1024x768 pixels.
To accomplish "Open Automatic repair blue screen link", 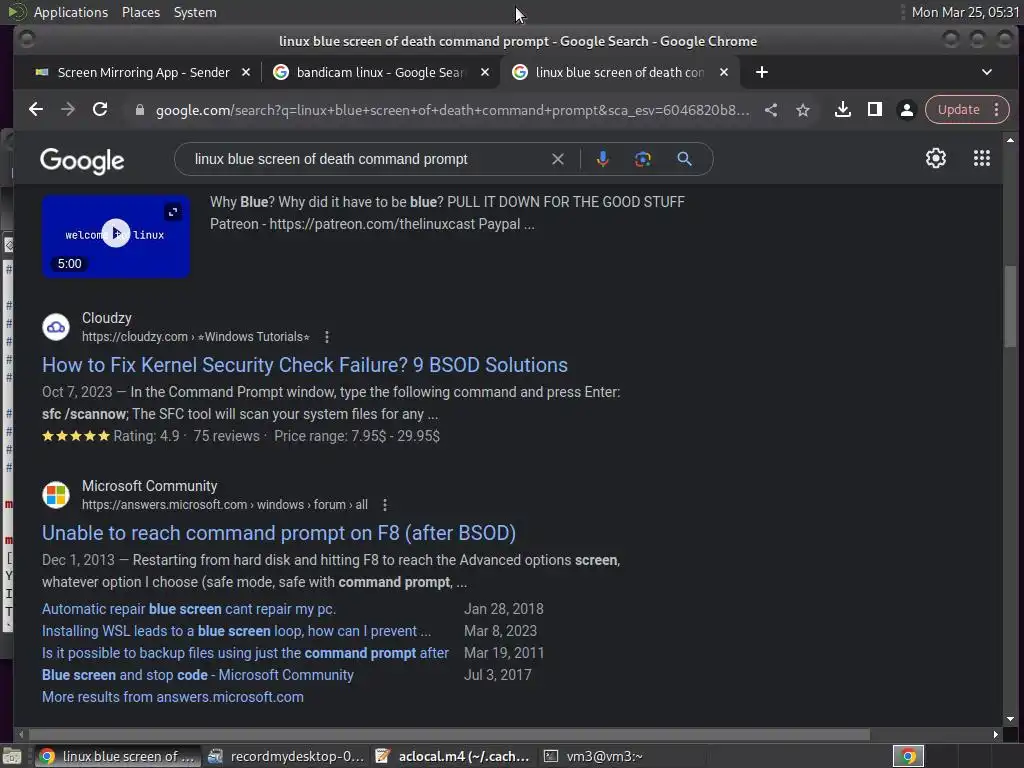I will tap(189, 609).
